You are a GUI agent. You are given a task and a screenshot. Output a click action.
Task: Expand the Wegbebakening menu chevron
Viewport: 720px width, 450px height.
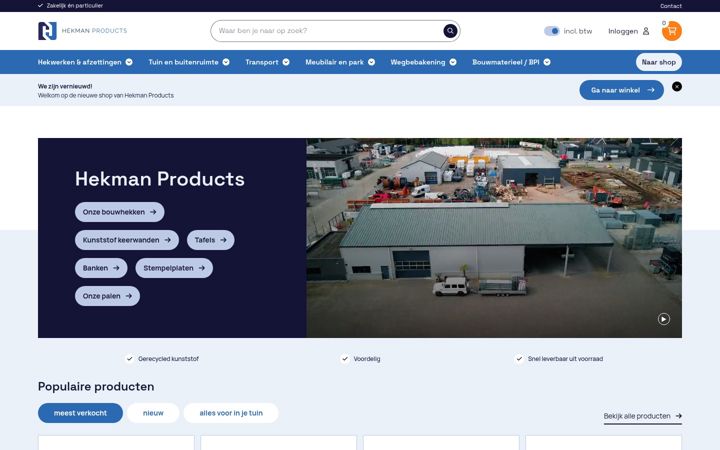click(x=453, y=62)
